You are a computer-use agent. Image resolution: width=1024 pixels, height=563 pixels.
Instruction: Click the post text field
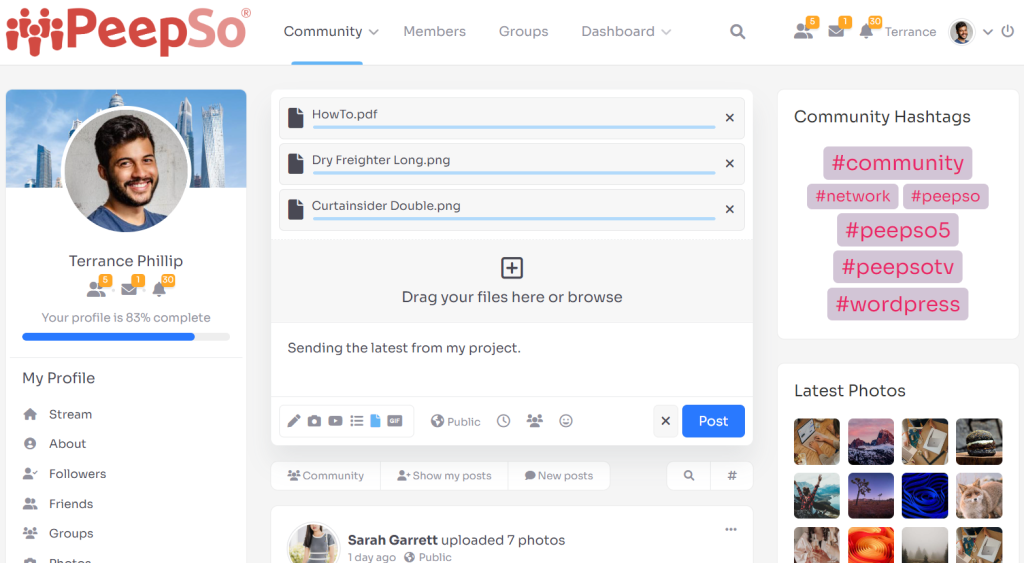coord(512,359)
